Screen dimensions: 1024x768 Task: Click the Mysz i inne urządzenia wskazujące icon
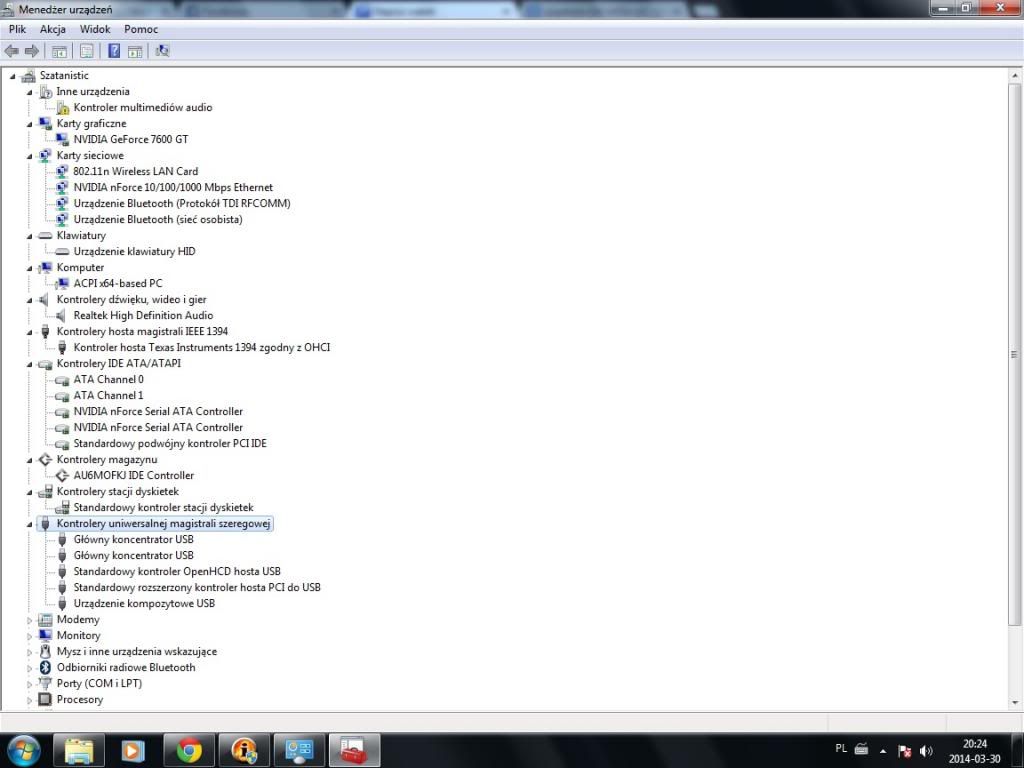[x=45, y=651]
